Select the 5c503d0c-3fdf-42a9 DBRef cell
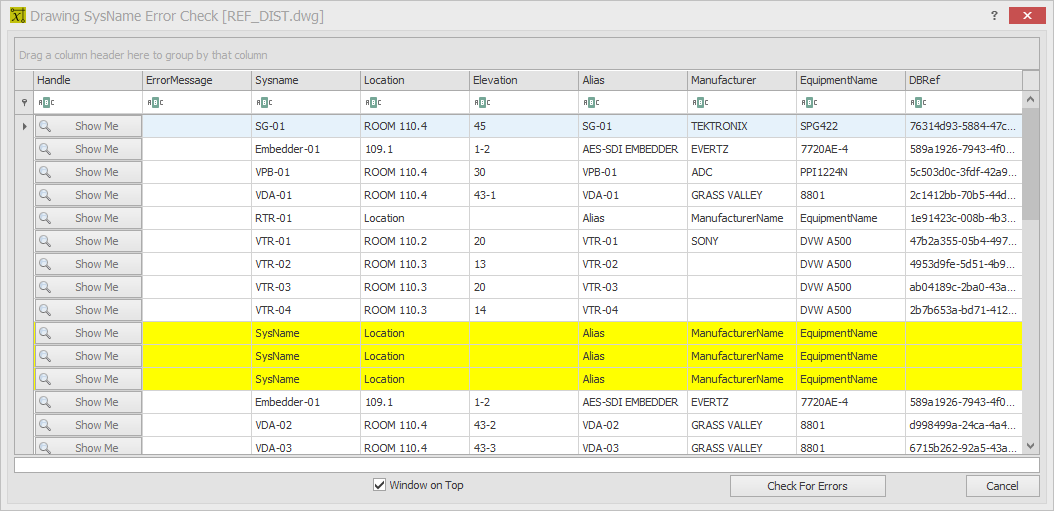The height and width of the screenshot is (511, 1054). click(x=963, y=171)
